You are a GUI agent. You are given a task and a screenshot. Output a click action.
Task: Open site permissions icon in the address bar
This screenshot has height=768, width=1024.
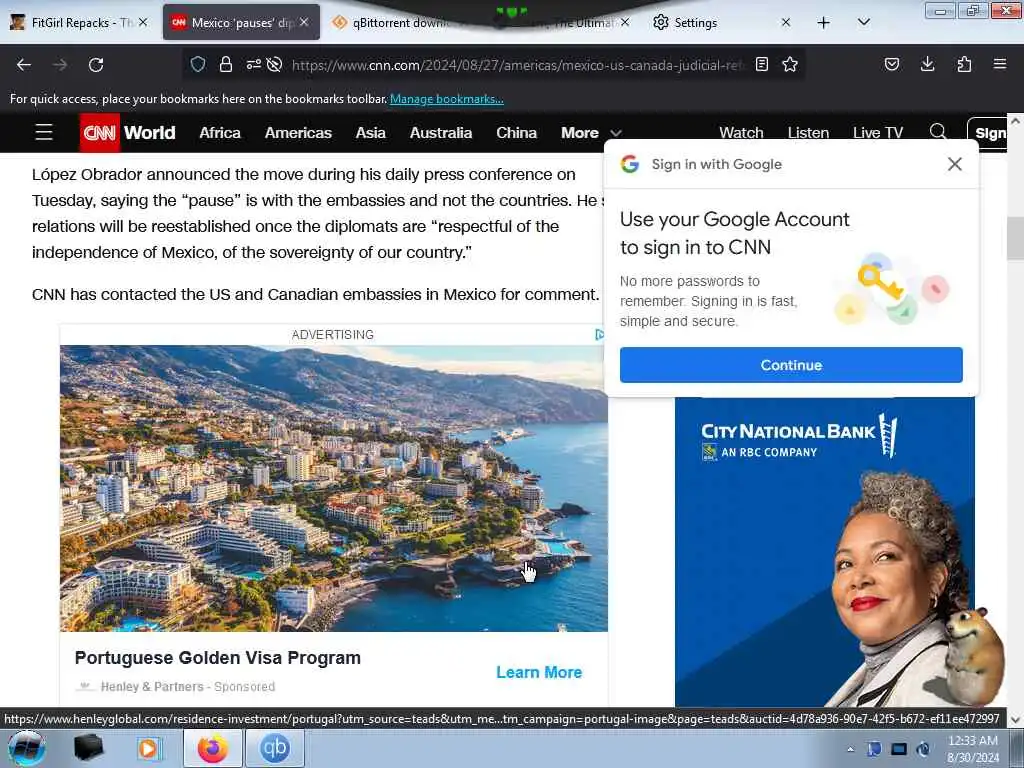(253, 64)
